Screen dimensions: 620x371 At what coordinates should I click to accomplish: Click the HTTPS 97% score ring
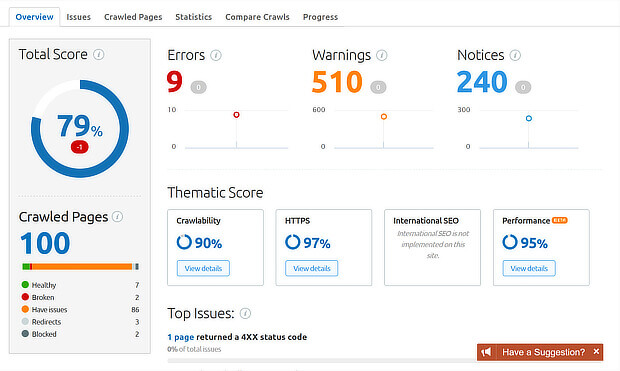[x=293, y=242]
